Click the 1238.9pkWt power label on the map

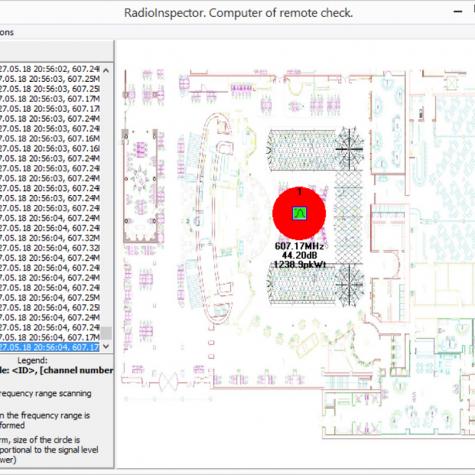click(300, 265)
